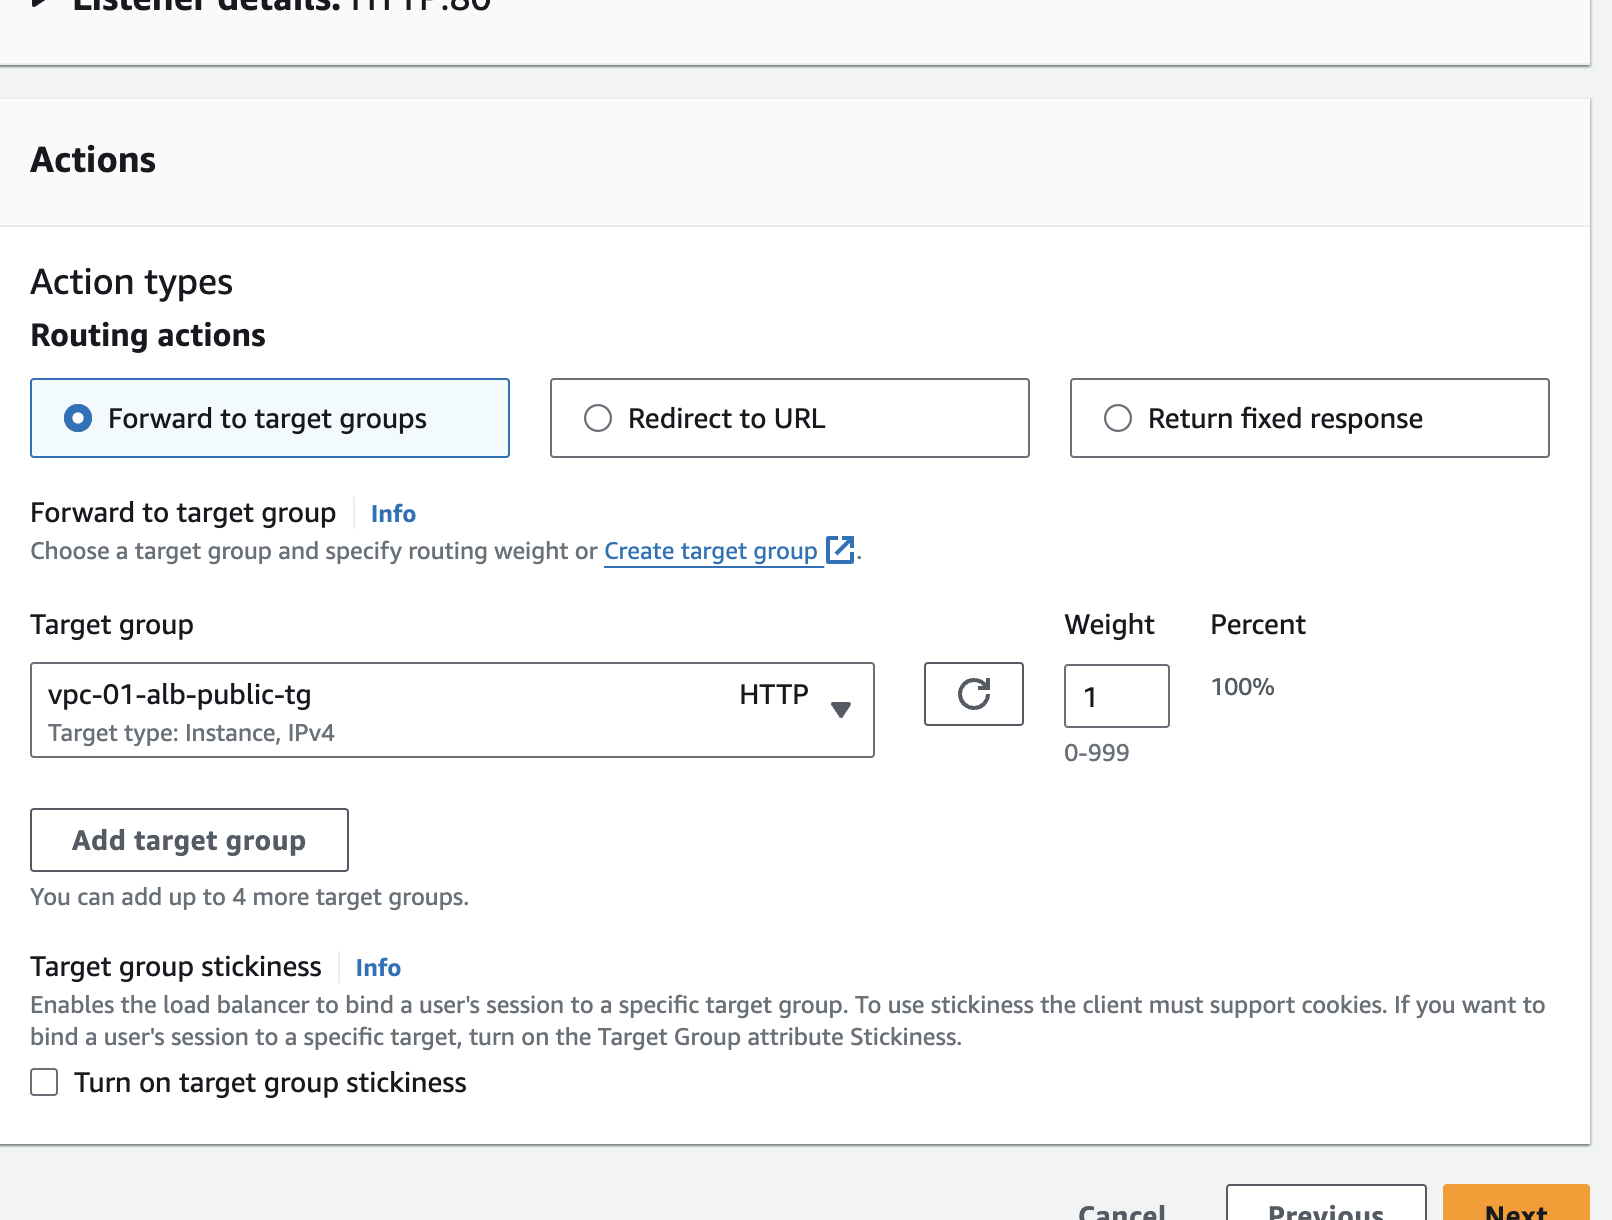Click the HTTP protocol label in Target group
The width and height of the screenshot is (1612, 1220).
click(x=773, y=694)
